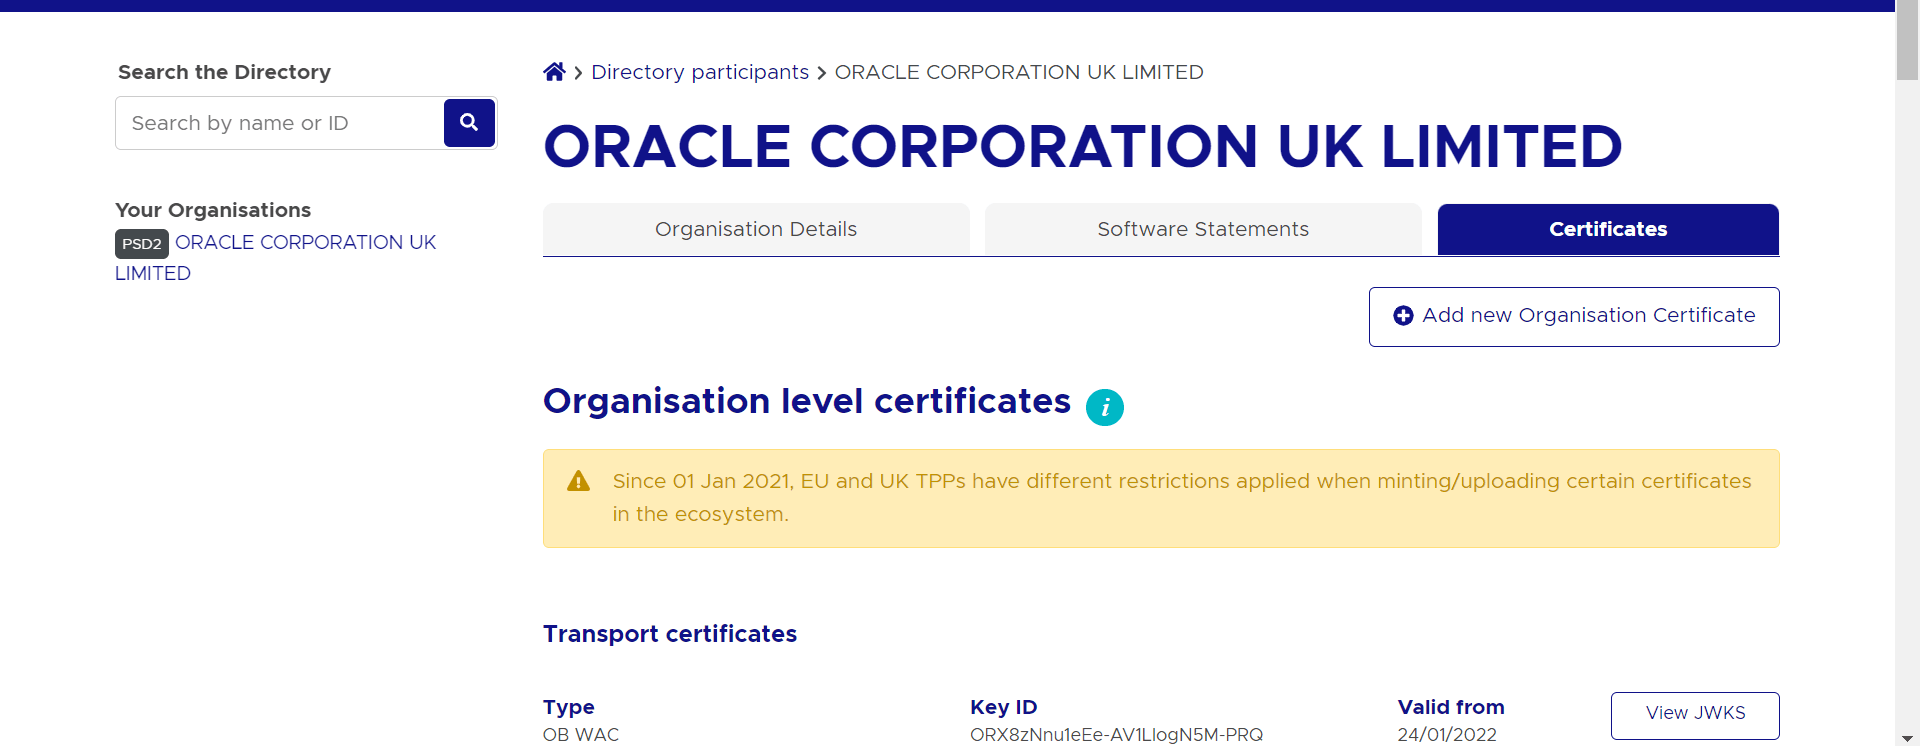Viewport: 1920px width, 746px height.
Task: Click the Type column header
Action: (569, 707)
